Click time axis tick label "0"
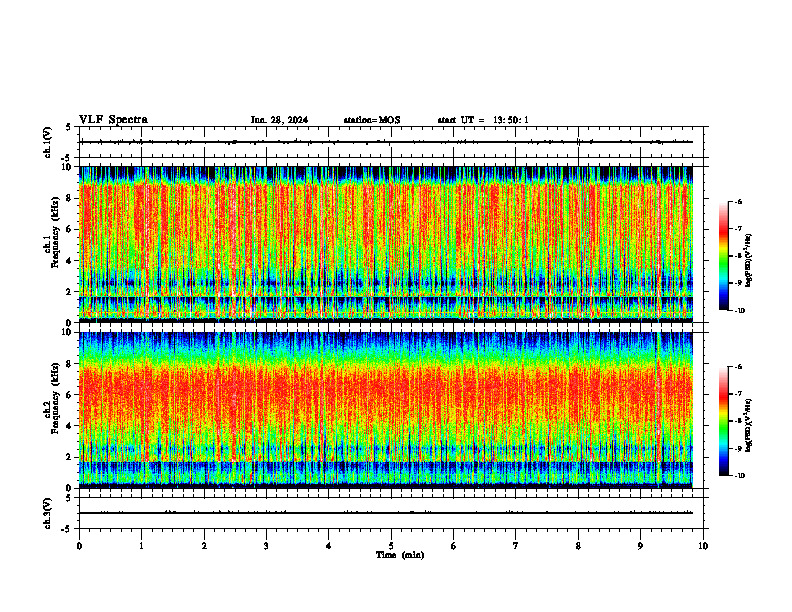The width and height of the screenshot is (792, 612). [x=79, y=546]
